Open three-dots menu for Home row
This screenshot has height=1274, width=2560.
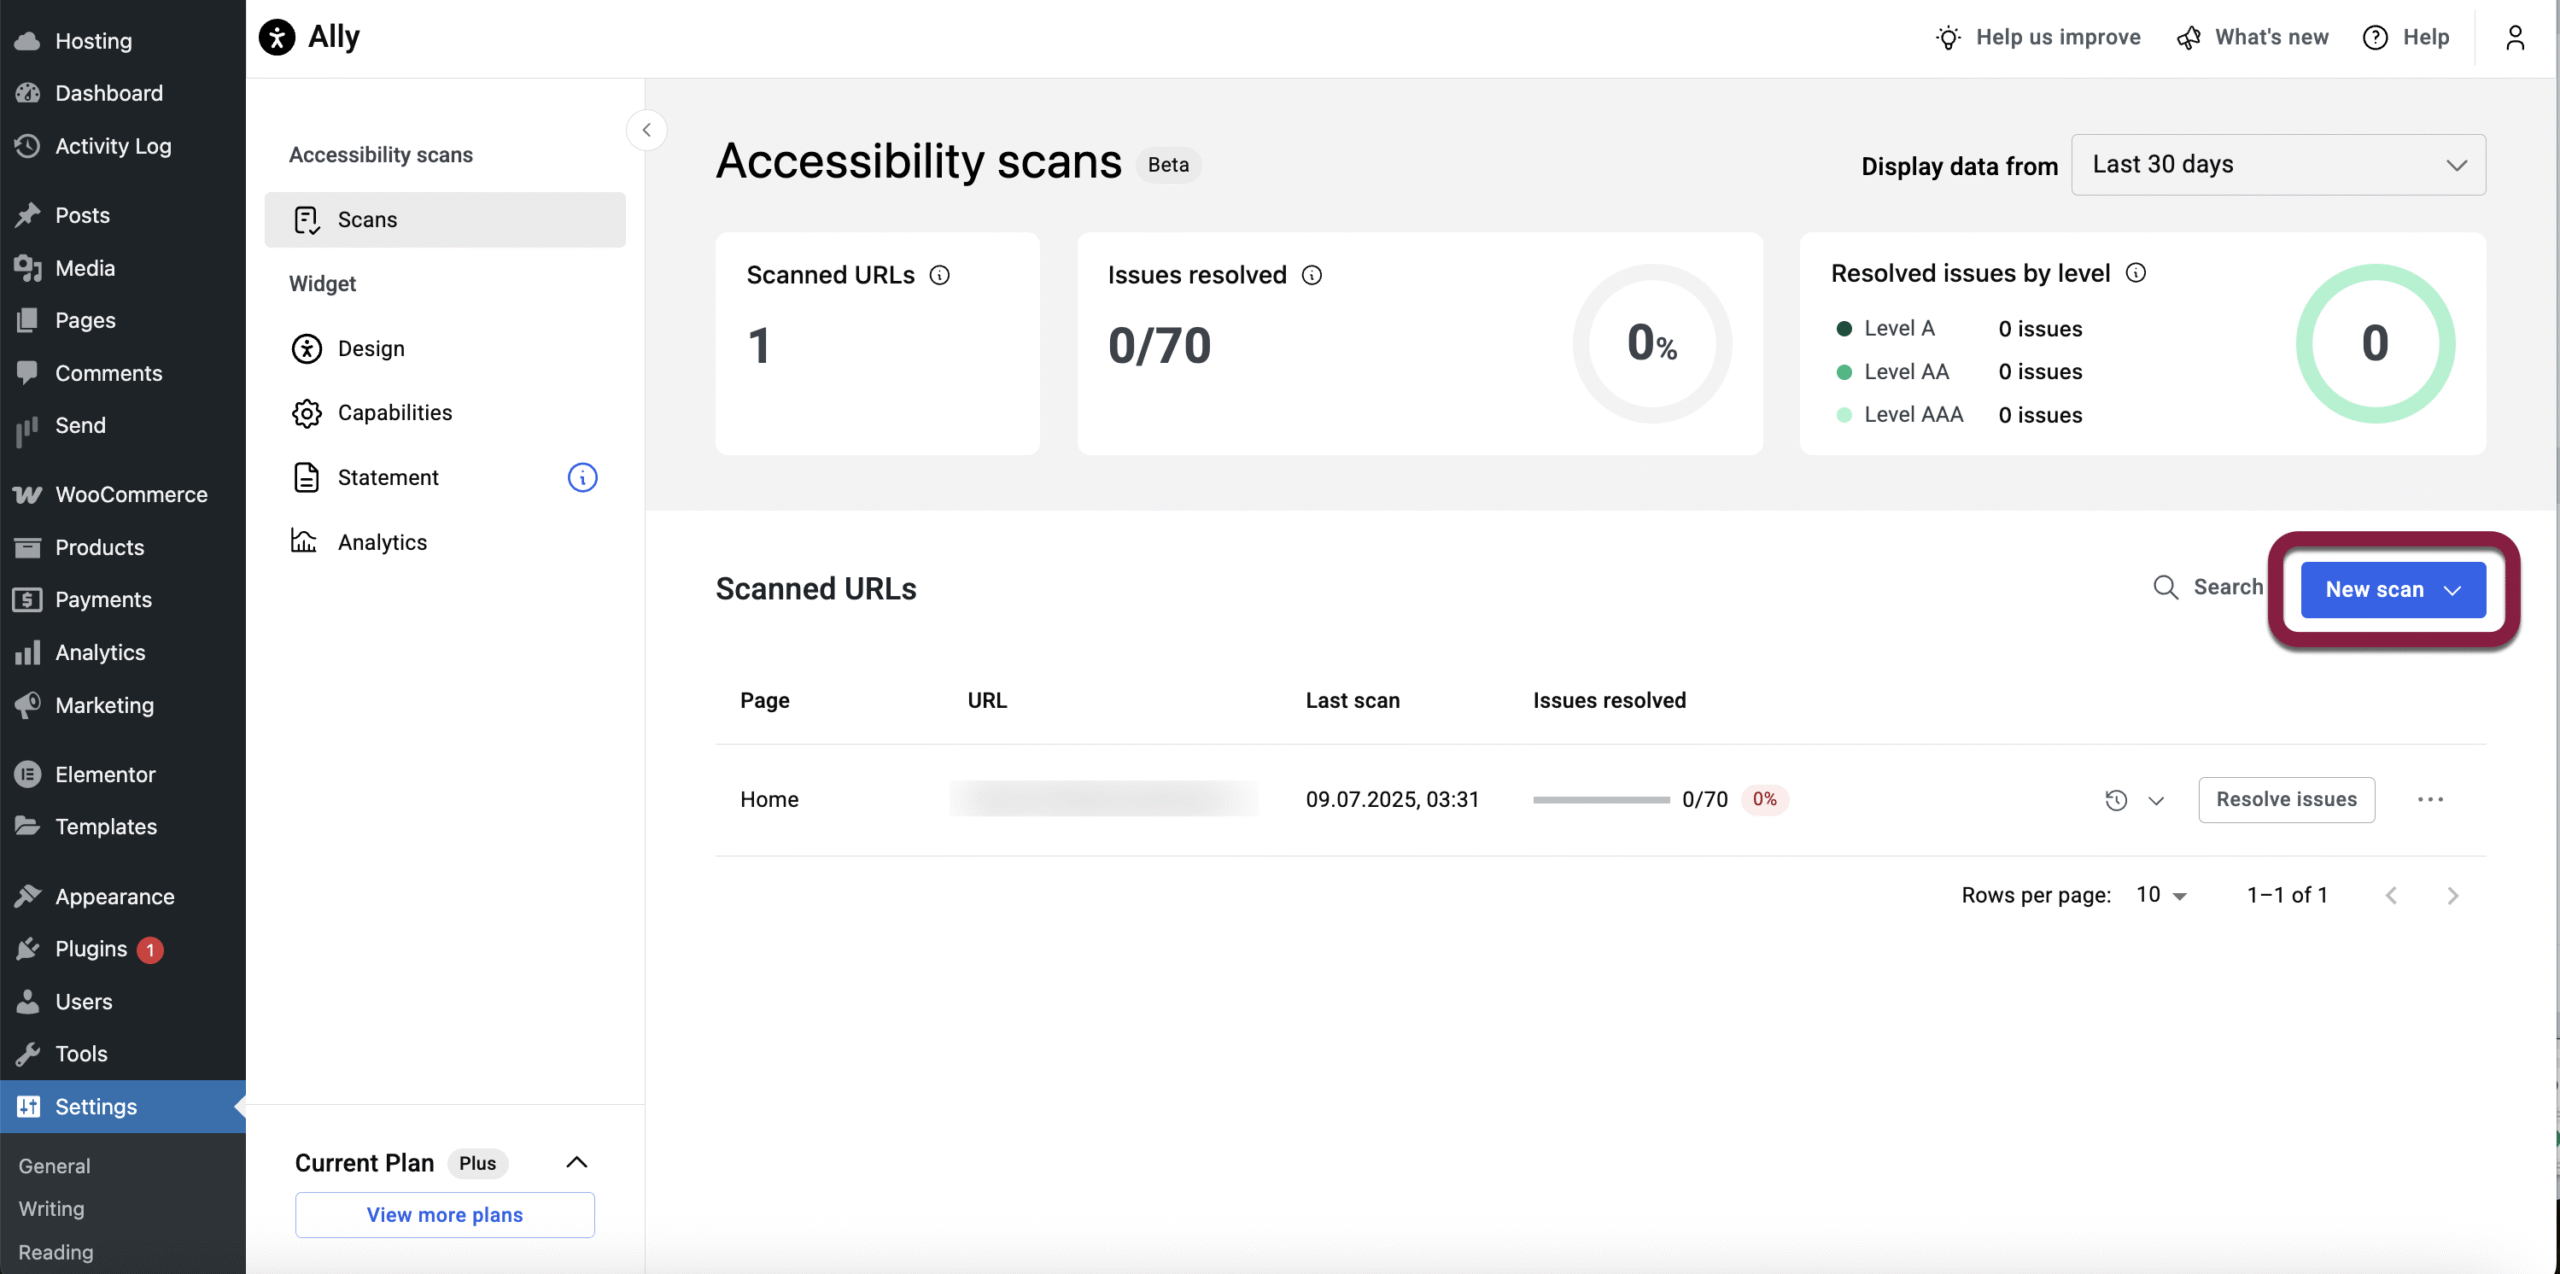tap(2430, 799)
